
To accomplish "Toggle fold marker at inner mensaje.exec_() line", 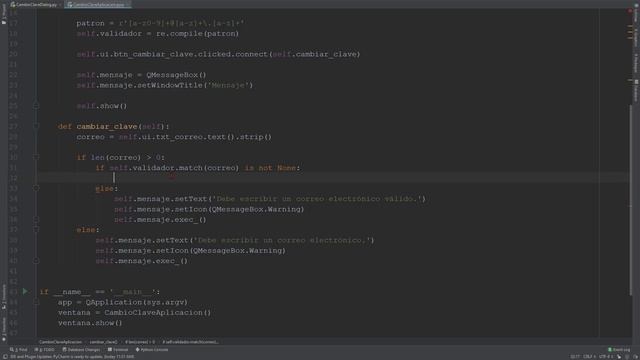I will [36, 220].
